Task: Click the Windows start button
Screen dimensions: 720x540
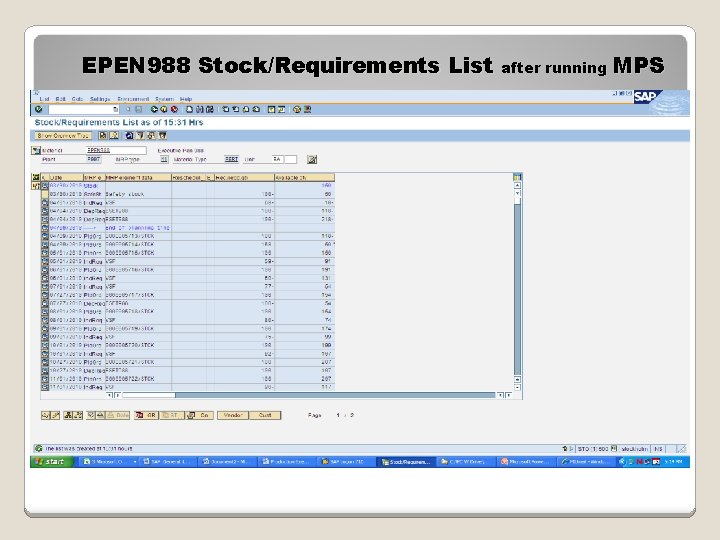Action: pyautogui.click(x=51, y=461)
